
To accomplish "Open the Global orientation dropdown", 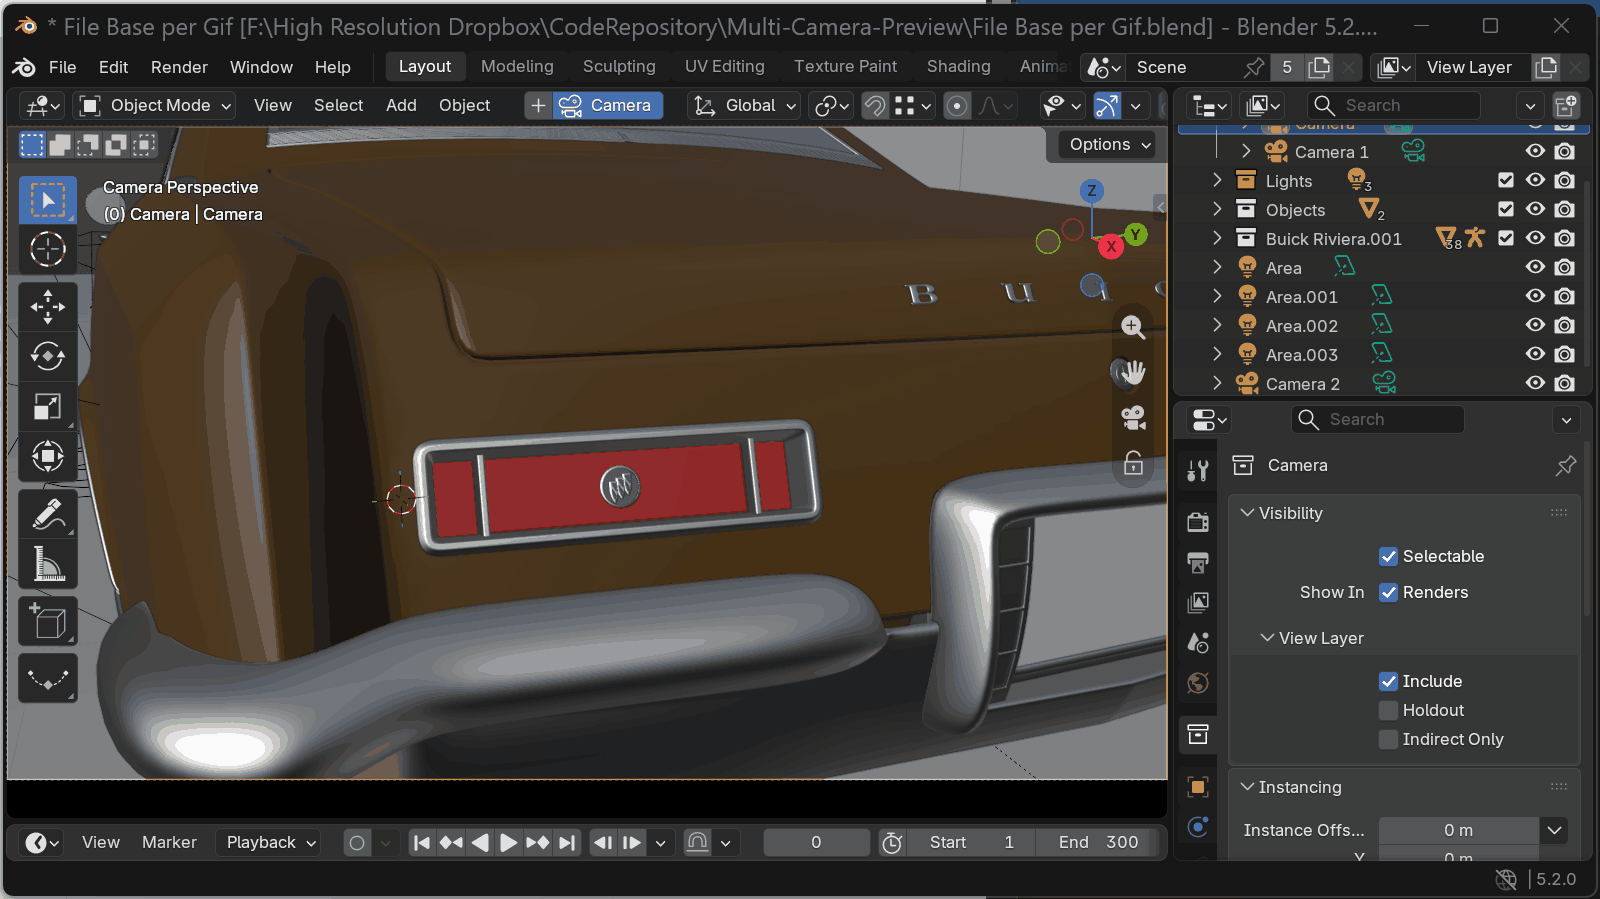I will click(x=745, y=105).
